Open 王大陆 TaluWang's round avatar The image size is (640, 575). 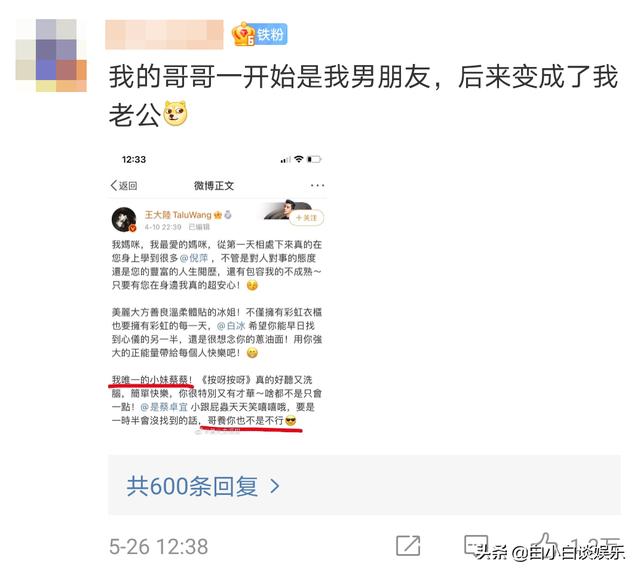(124, 219)
